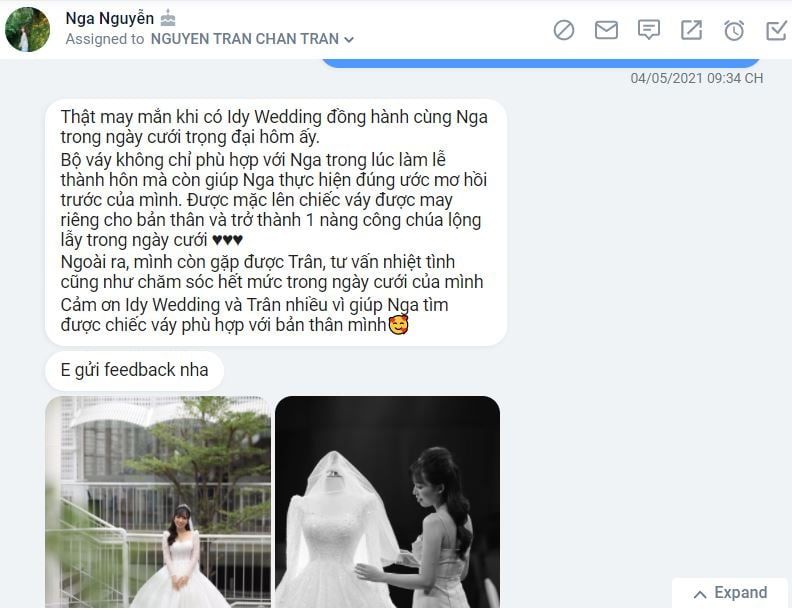Open the NGUYEN TRAN CHAN TRAN assignee dropdown
792x610 pixels.
(252, 39)
